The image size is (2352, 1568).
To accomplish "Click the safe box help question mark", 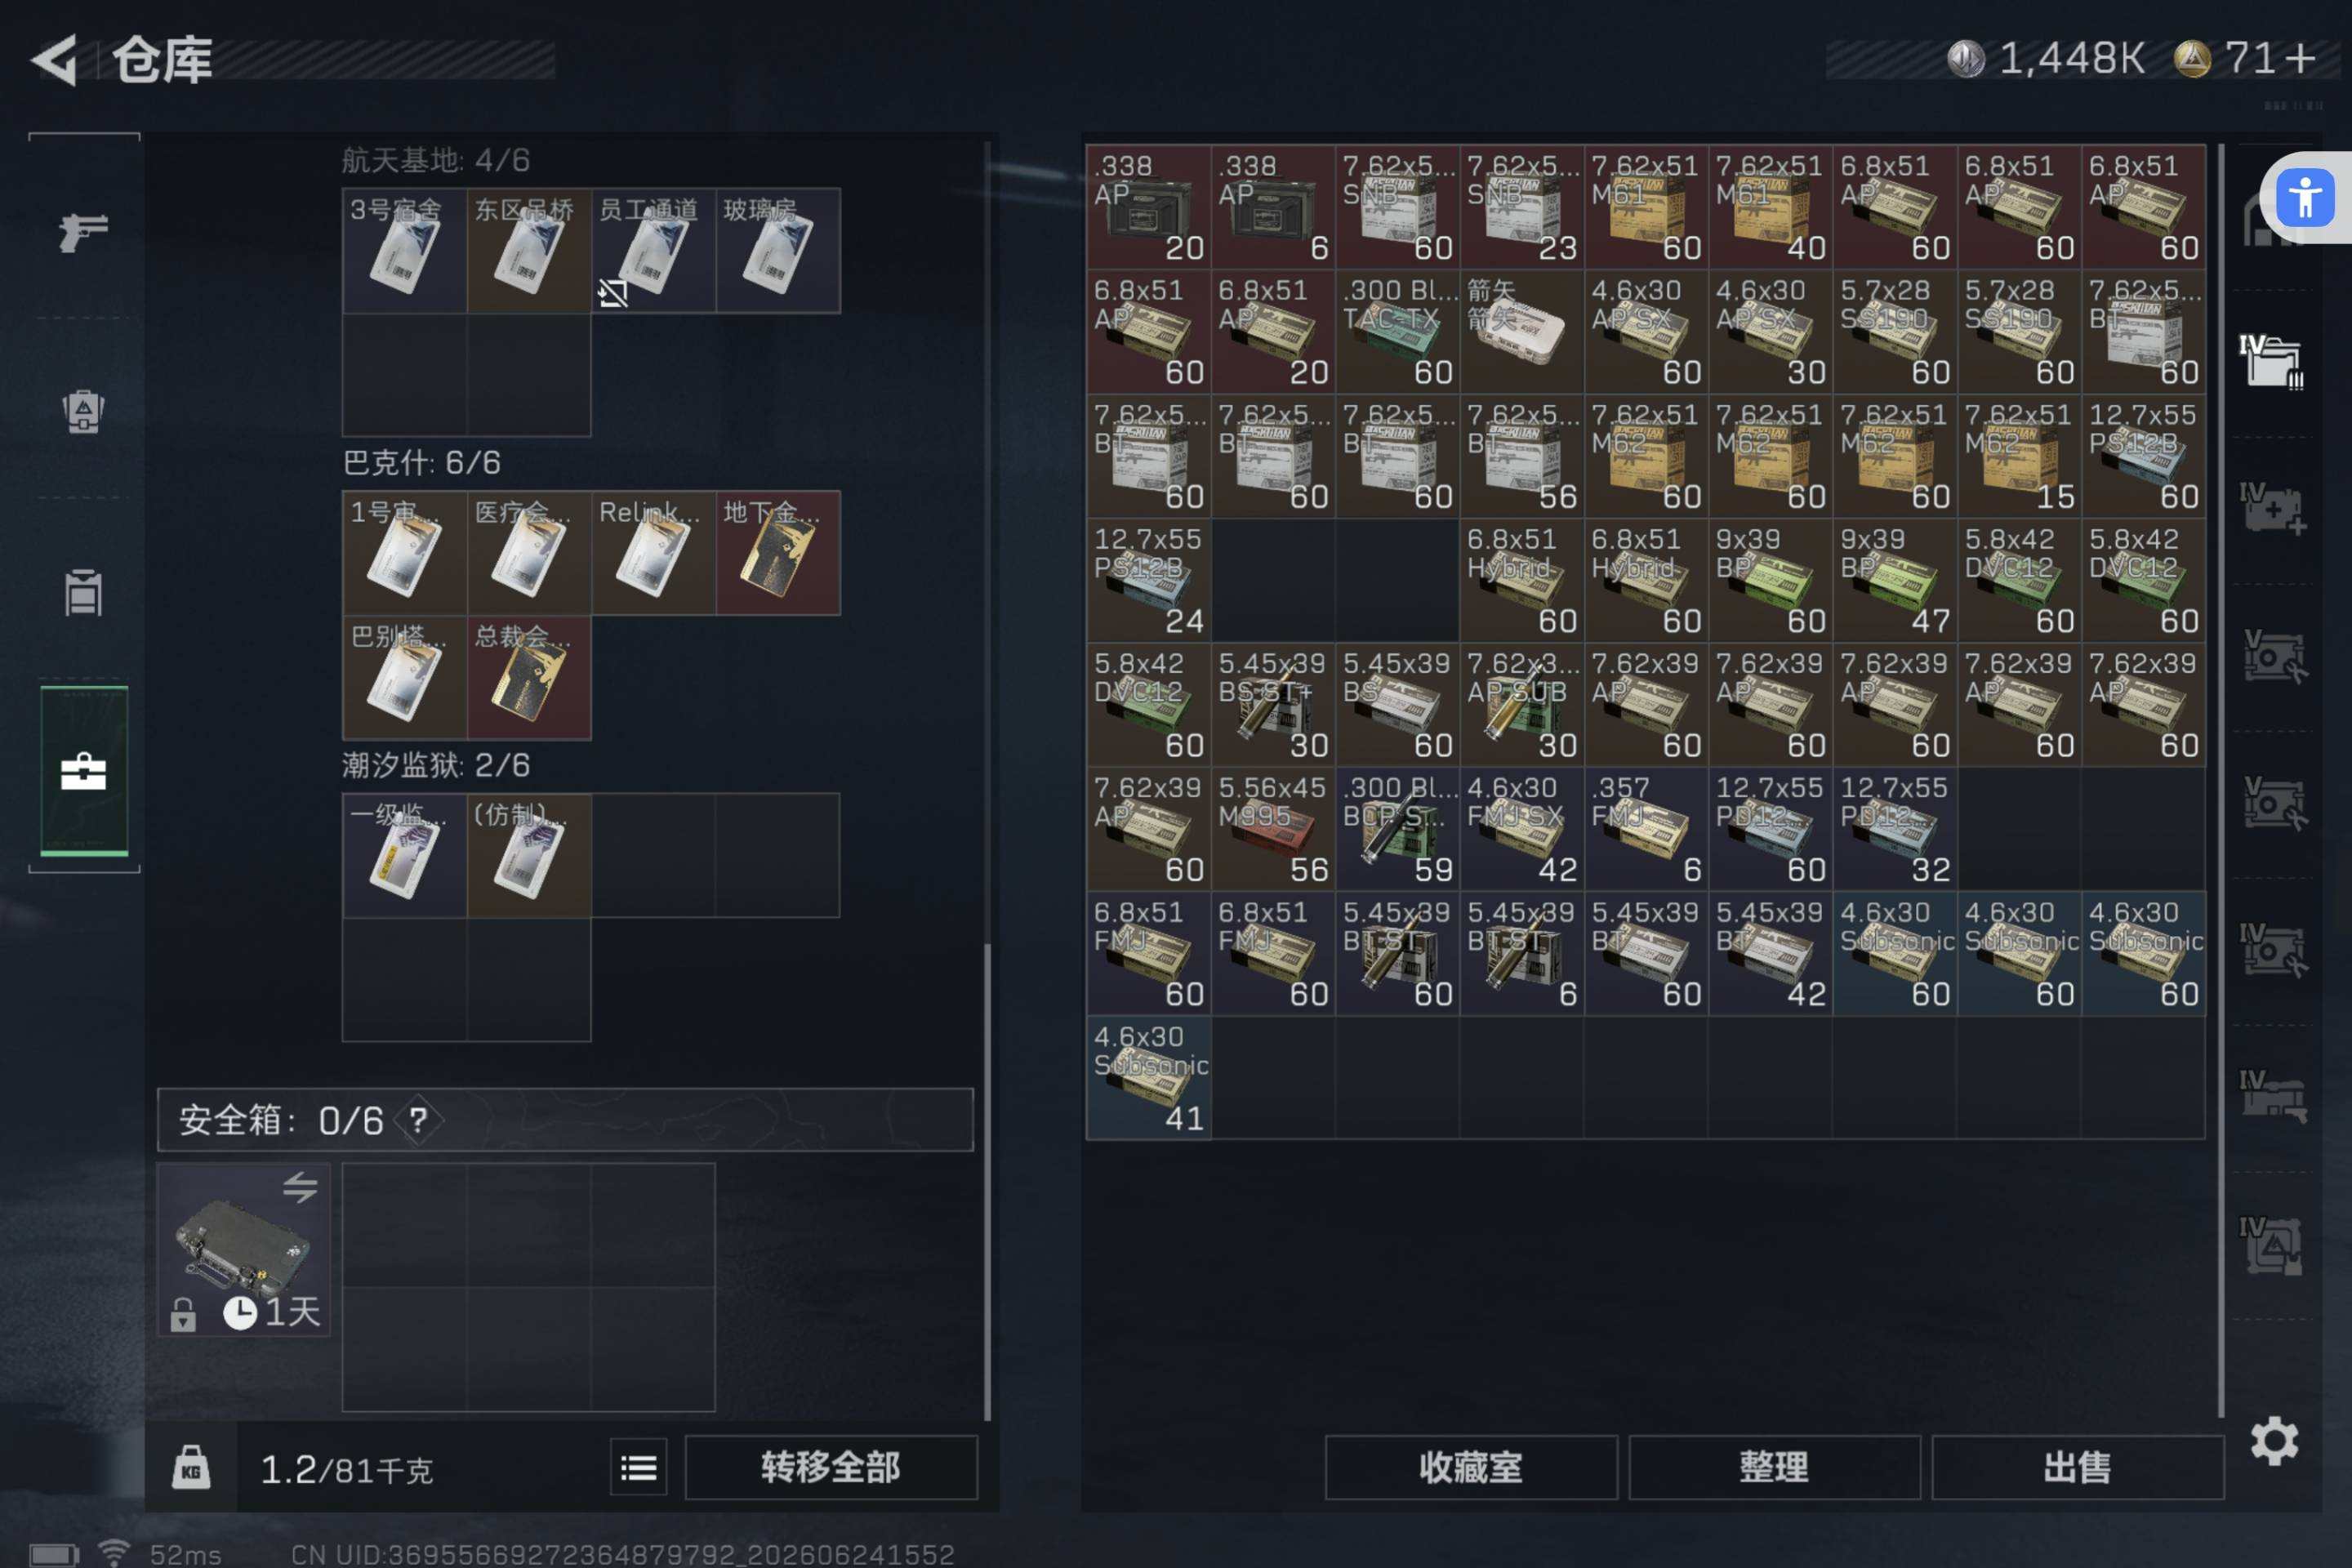I will click(418, 1120).
